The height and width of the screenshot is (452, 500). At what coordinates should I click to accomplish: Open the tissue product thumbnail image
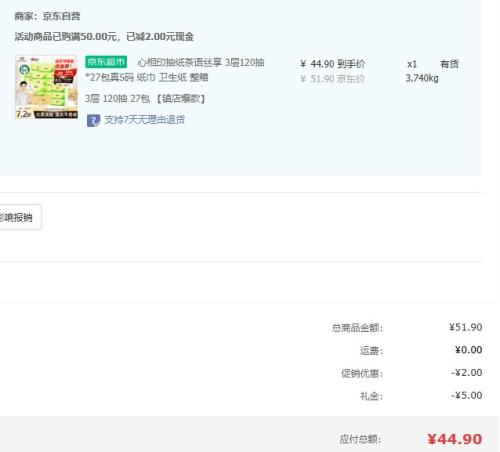46,87
